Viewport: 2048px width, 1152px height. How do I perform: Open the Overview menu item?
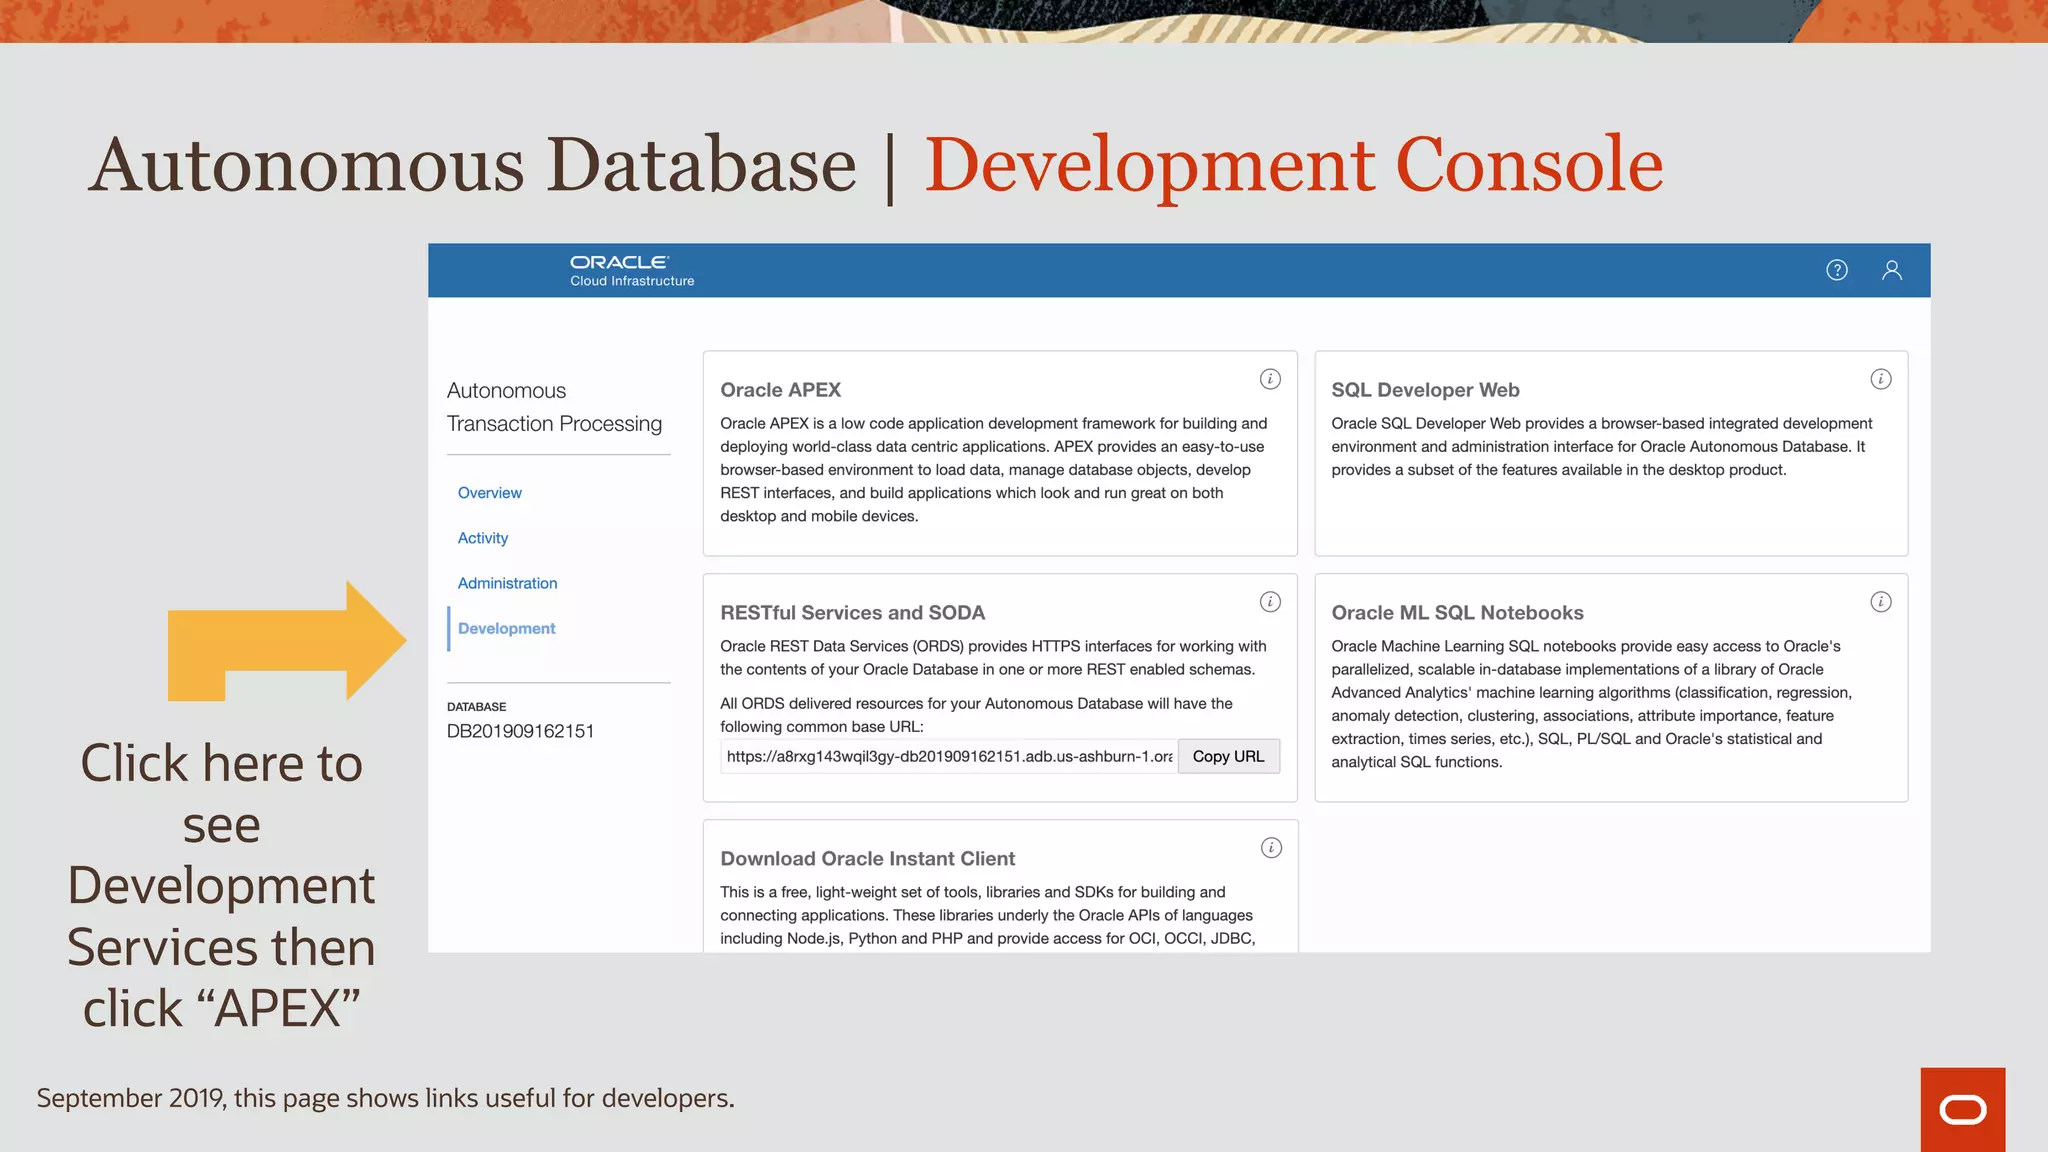click(489, 493)
